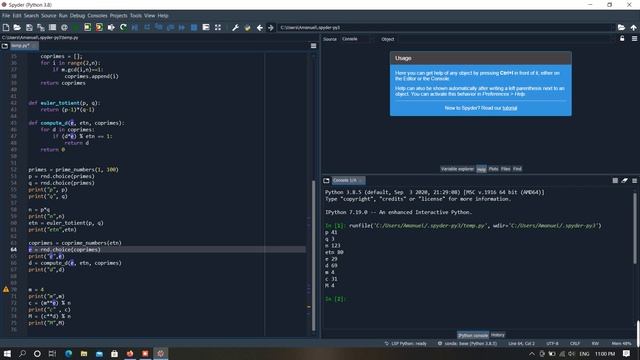Open PYTHONPATH manager icon
The image size is (640, 360).
[x=247, y=27]
